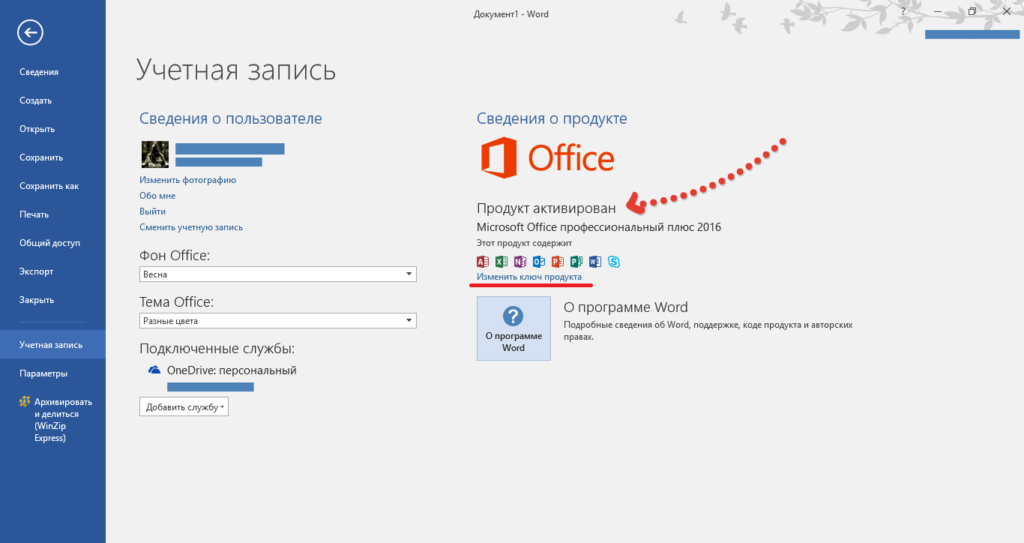Open the Фон Office dropdown showing Весна
The image size is (1024, 543).
[x=278, y=274]
